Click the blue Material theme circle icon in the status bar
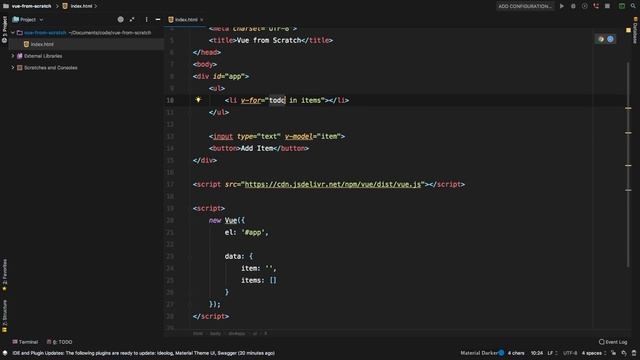Screen dimensions: 640x360 point(501,353)
